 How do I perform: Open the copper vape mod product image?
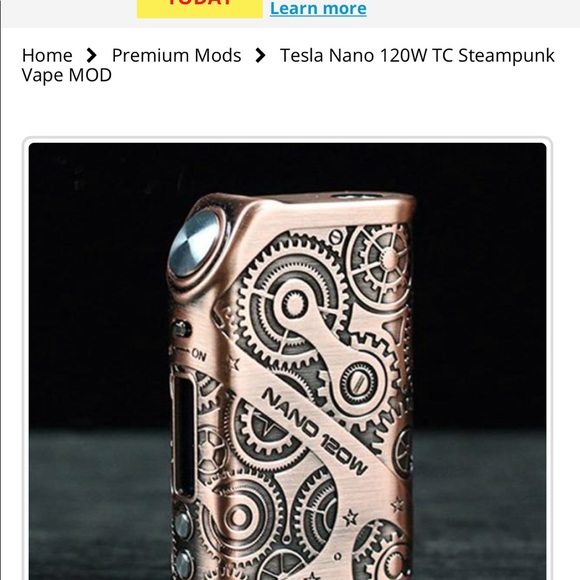pos(287,361)
